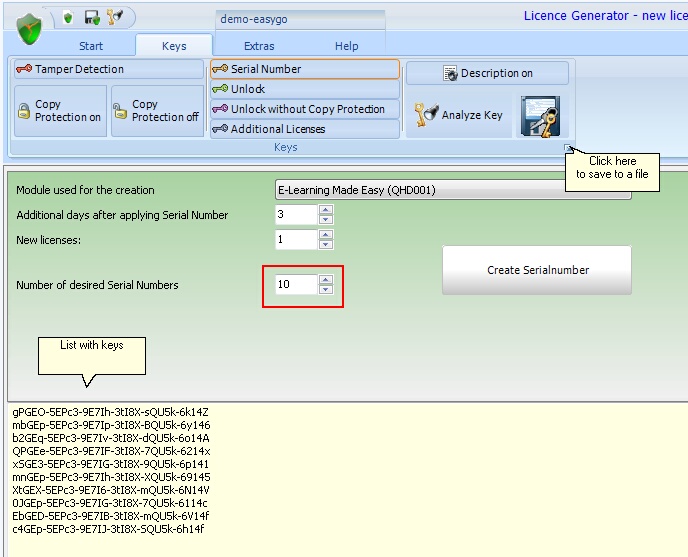Viewport: 688px width, 557px height.
Task: Click the floppy disk icon in quick access toolbar
Action: pos(91,18)
